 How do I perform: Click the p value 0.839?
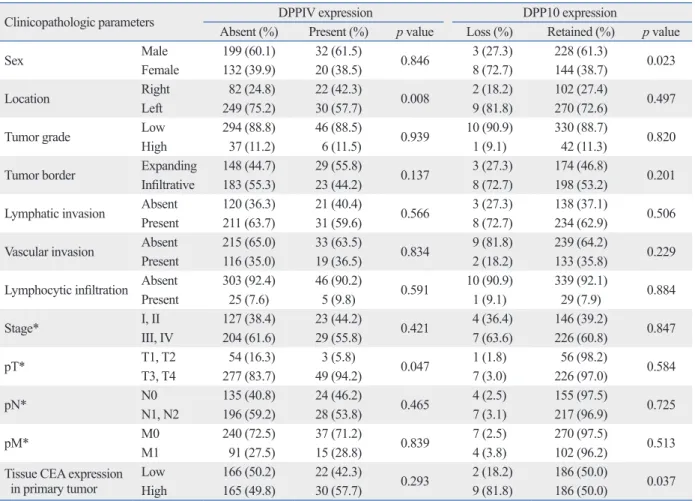click(x=415, y=443)
